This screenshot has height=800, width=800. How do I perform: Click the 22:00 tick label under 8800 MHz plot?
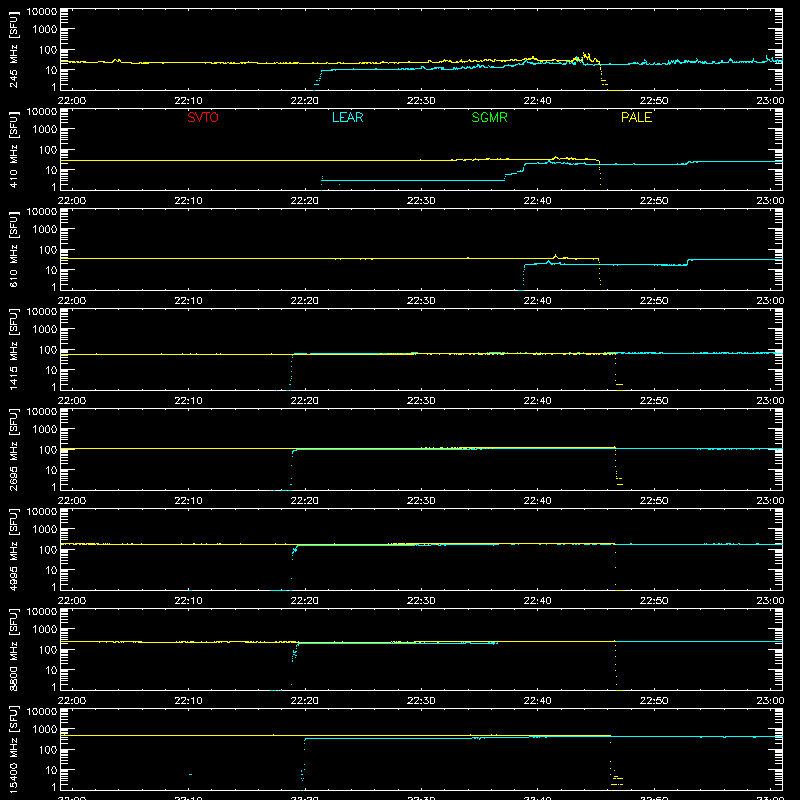coord(72,701)
